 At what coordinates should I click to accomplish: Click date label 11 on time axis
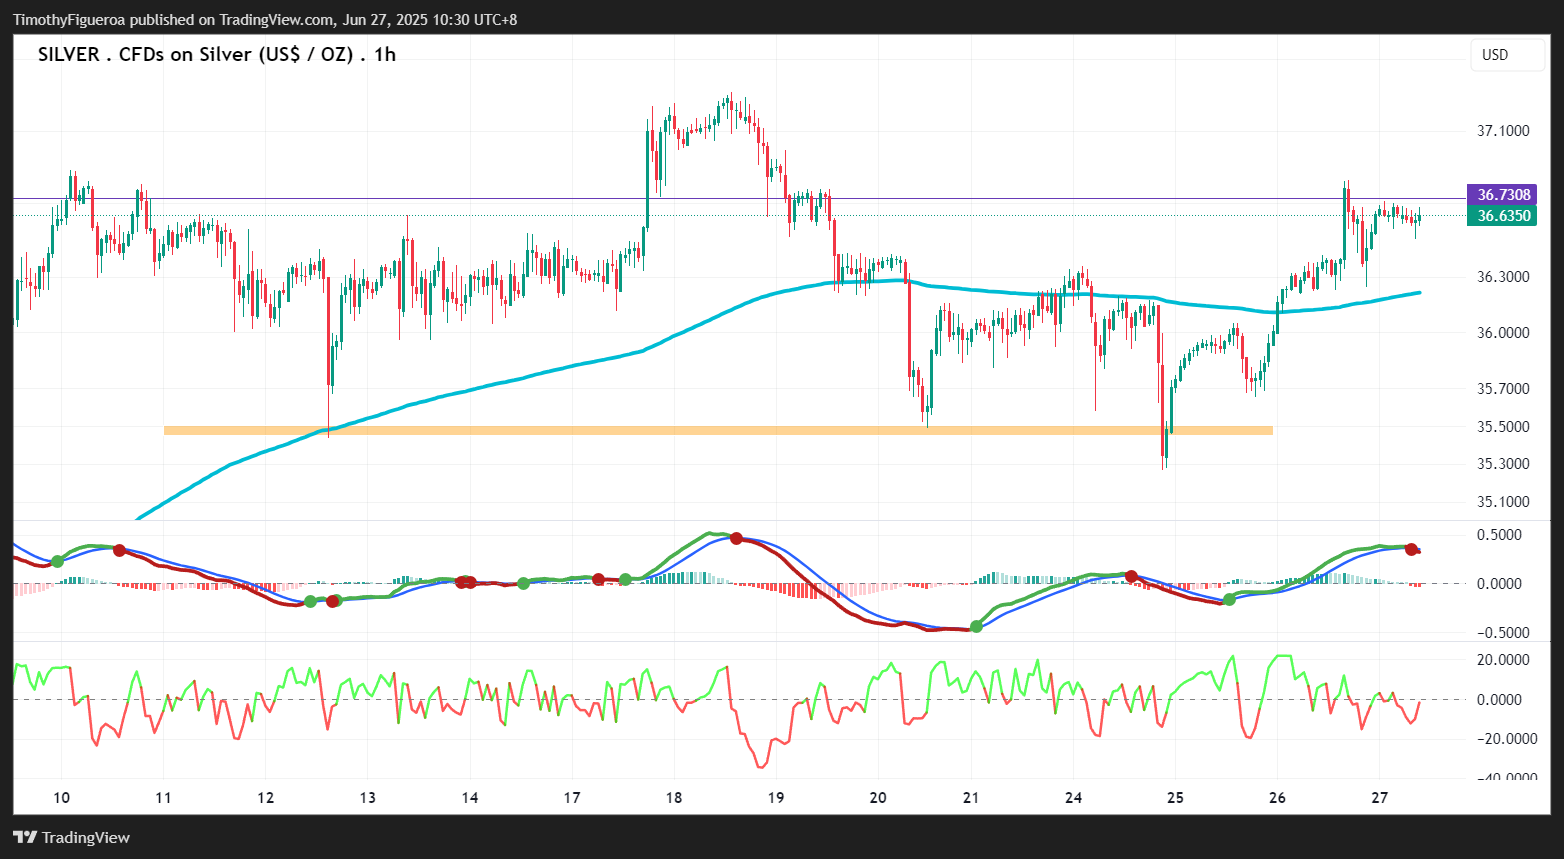click(x=164, y=798)
